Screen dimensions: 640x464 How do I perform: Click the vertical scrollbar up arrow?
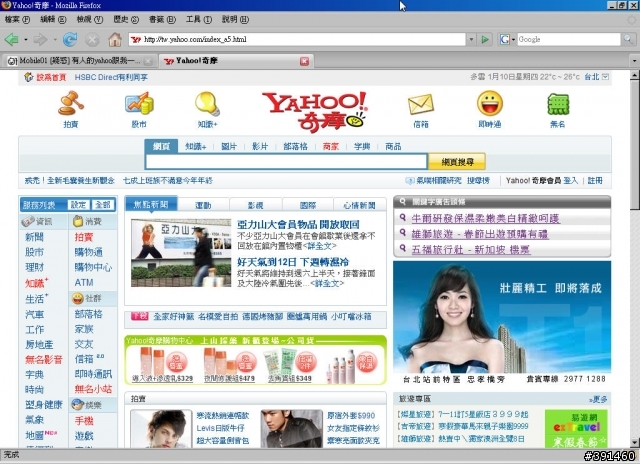635,75
